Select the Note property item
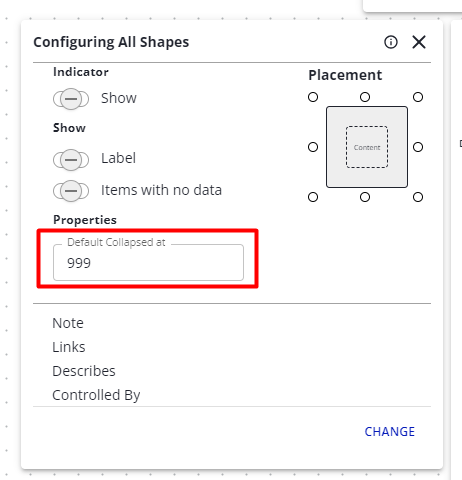 coord(68,323)
